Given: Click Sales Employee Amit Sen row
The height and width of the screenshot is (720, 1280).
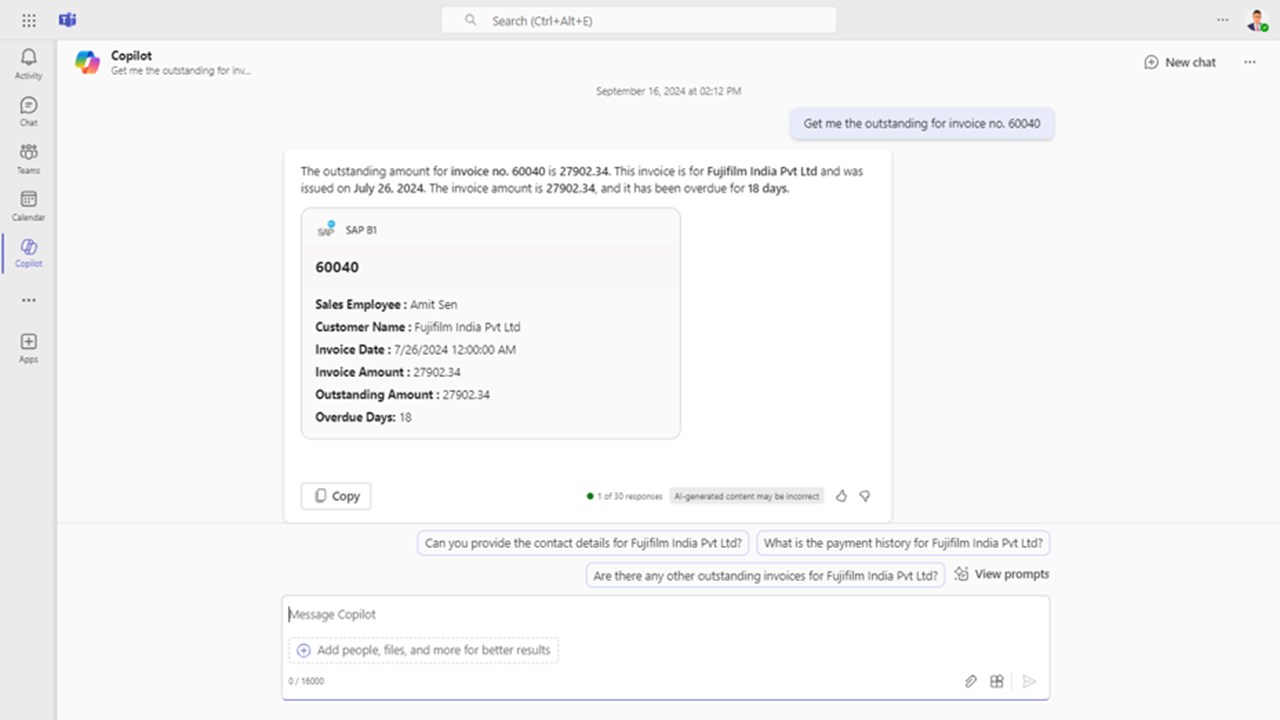Looking at the screenshot, I should (x=386, y=304).
